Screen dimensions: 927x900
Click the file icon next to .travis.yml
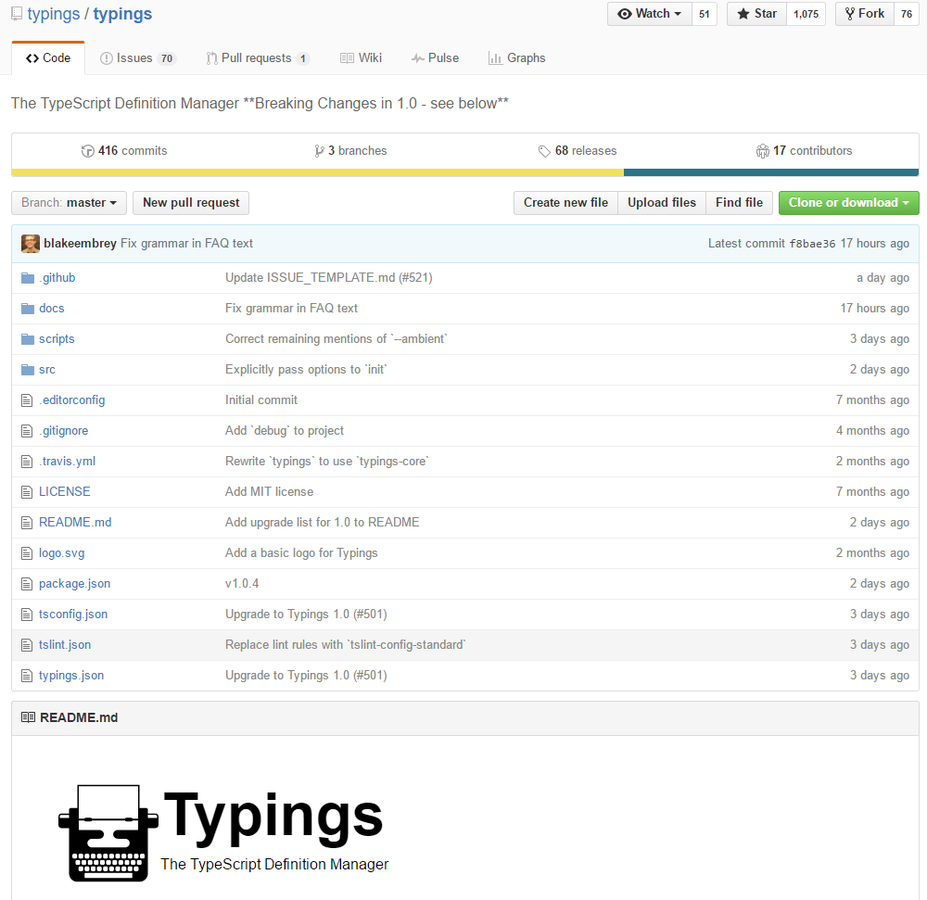(x=27, y=461)
